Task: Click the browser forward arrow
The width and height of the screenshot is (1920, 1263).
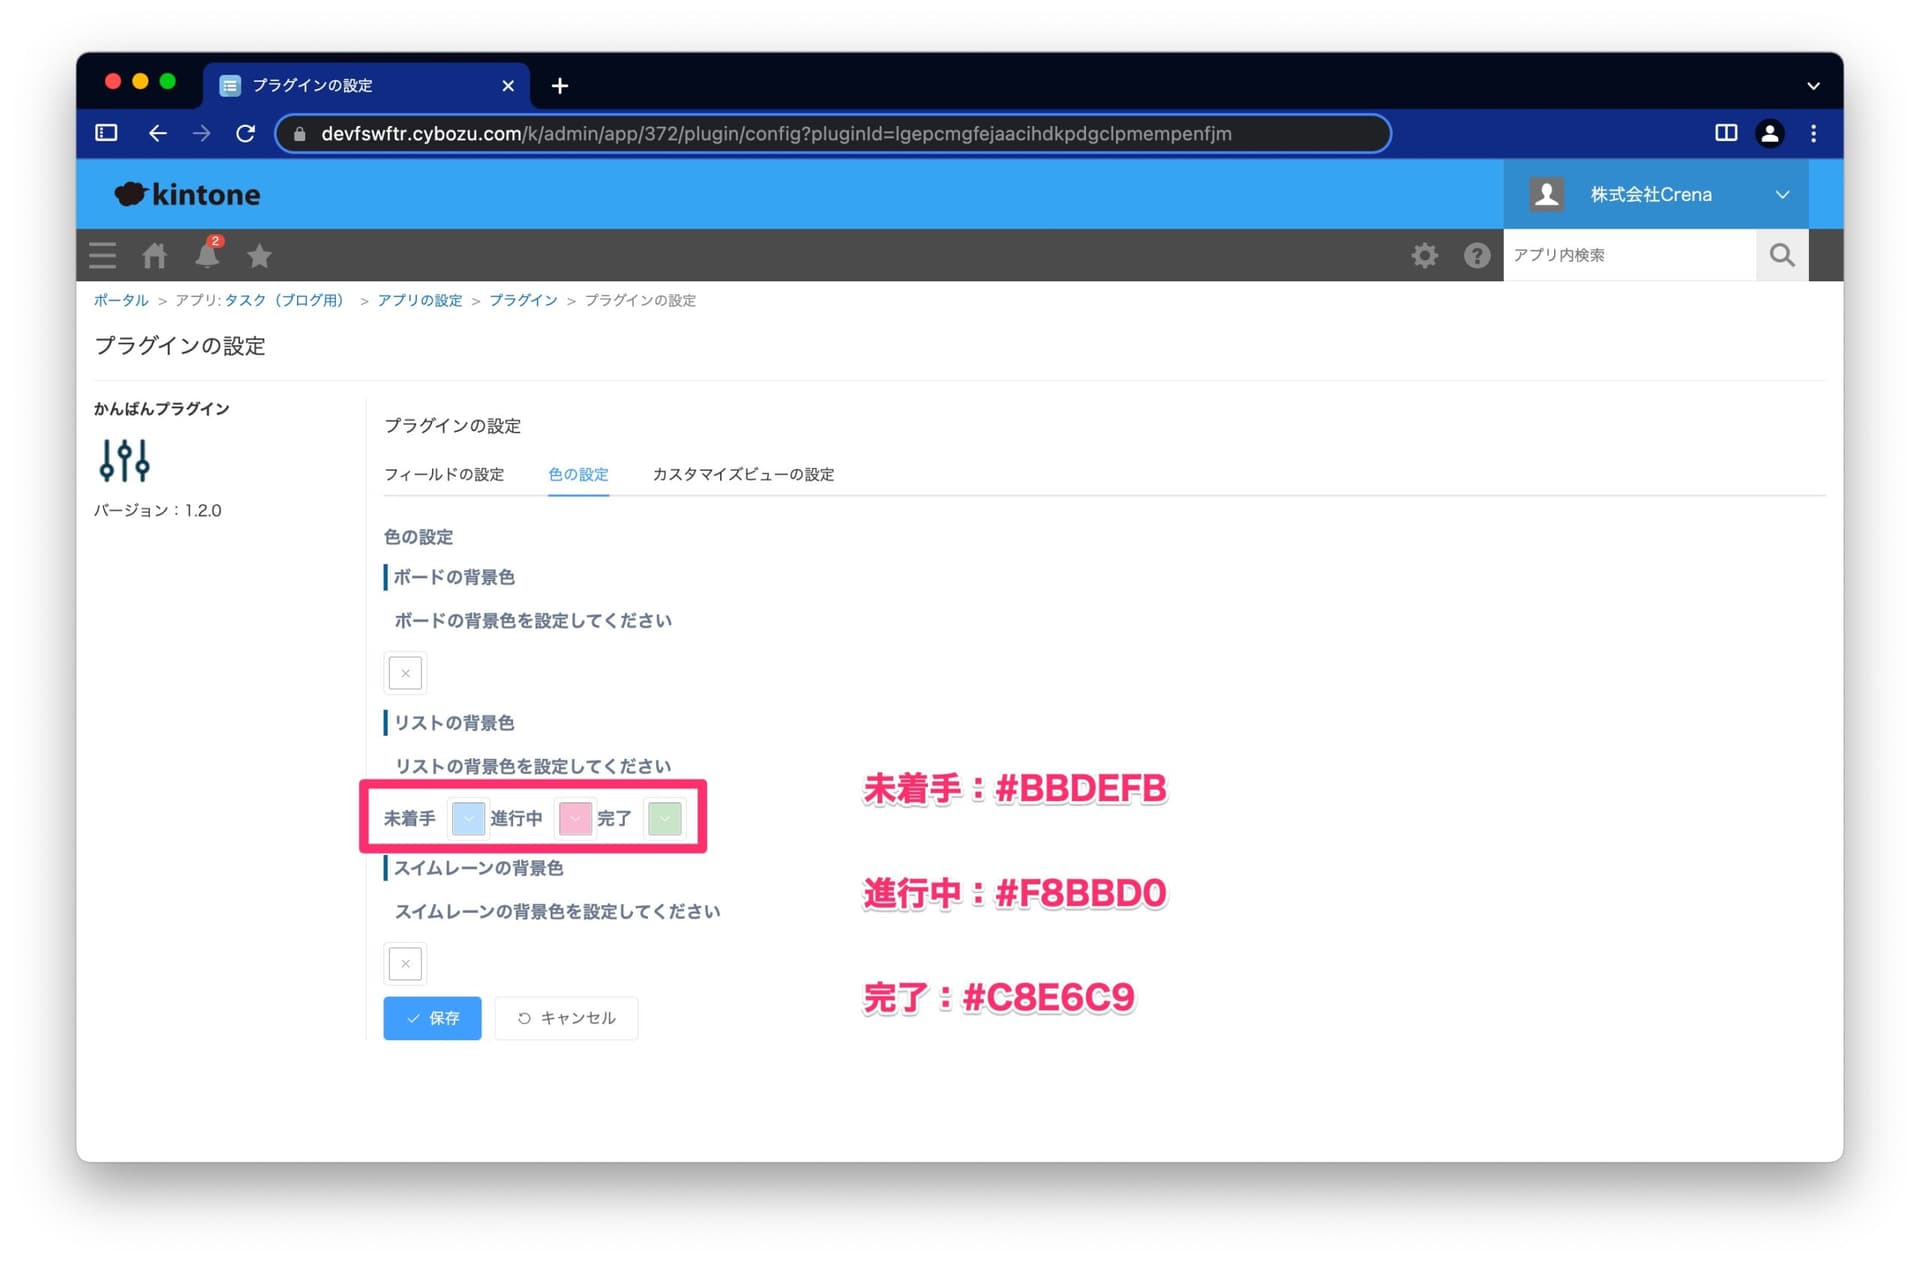Action: [201, 133]
